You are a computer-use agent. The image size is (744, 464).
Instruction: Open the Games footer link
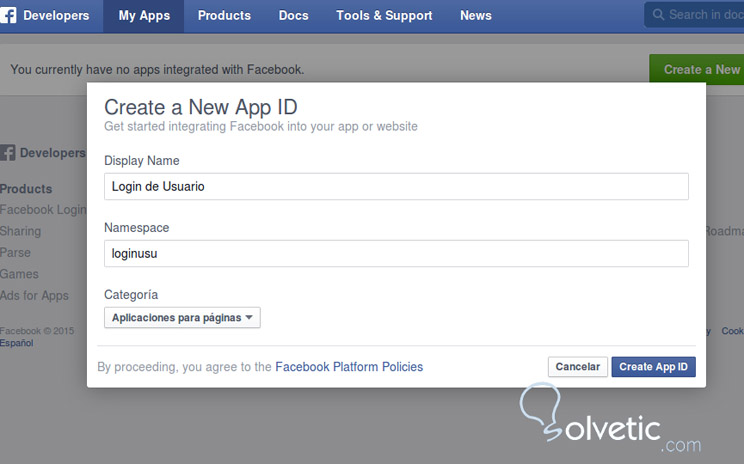[19, 274]
